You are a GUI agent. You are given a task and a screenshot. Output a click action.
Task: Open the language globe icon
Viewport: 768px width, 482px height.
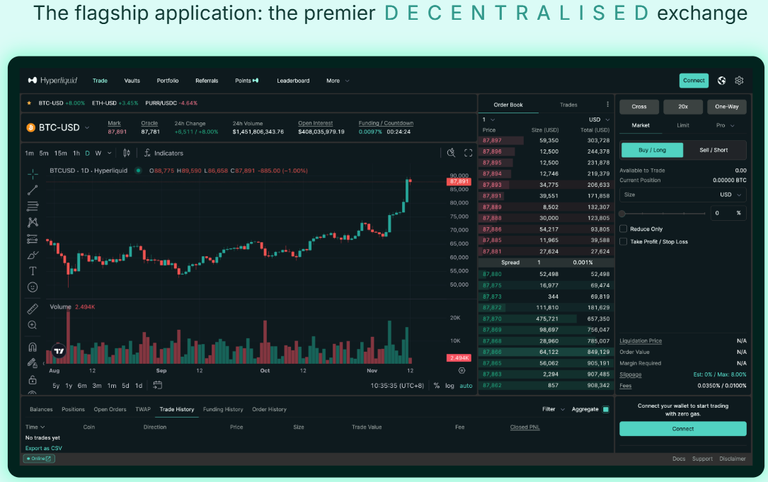coord(721,80)
